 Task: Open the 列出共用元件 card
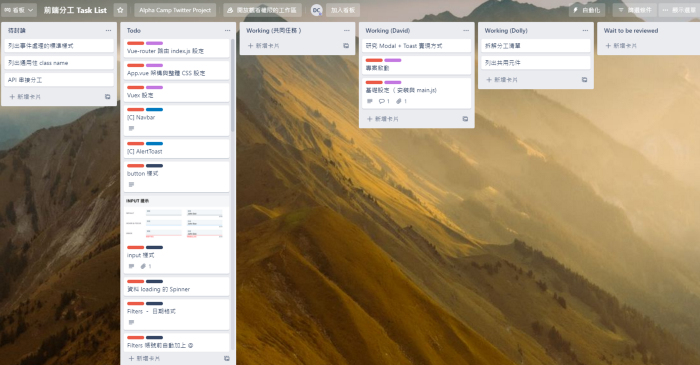pyautogui.click(x=536, y=63)
